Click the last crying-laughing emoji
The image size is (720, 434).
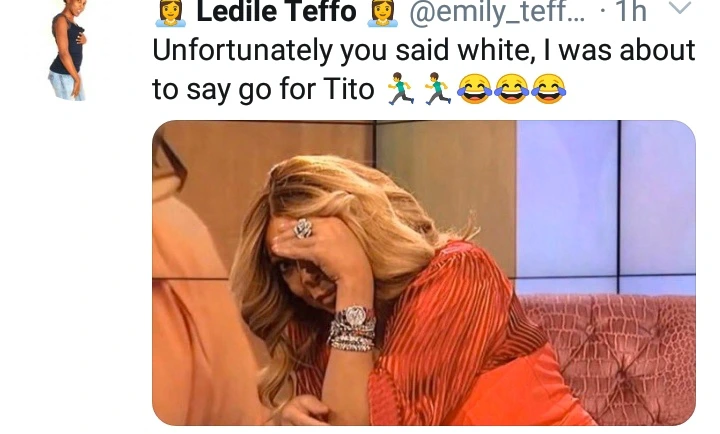[x=549, y=89]
